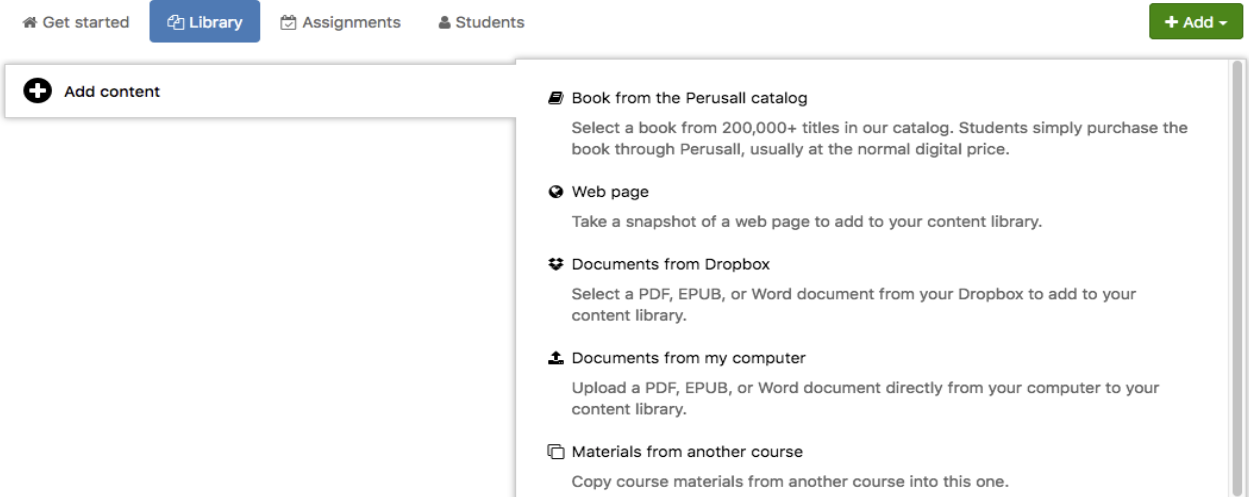Click the home icon in Get started
1249x497 pixels.
click(x=30, y=22)
